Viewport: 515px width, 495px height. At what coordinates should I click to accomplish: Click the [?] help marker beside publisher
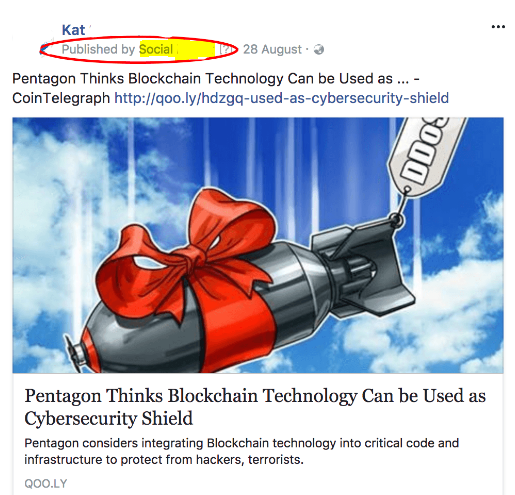pos(225,49)
